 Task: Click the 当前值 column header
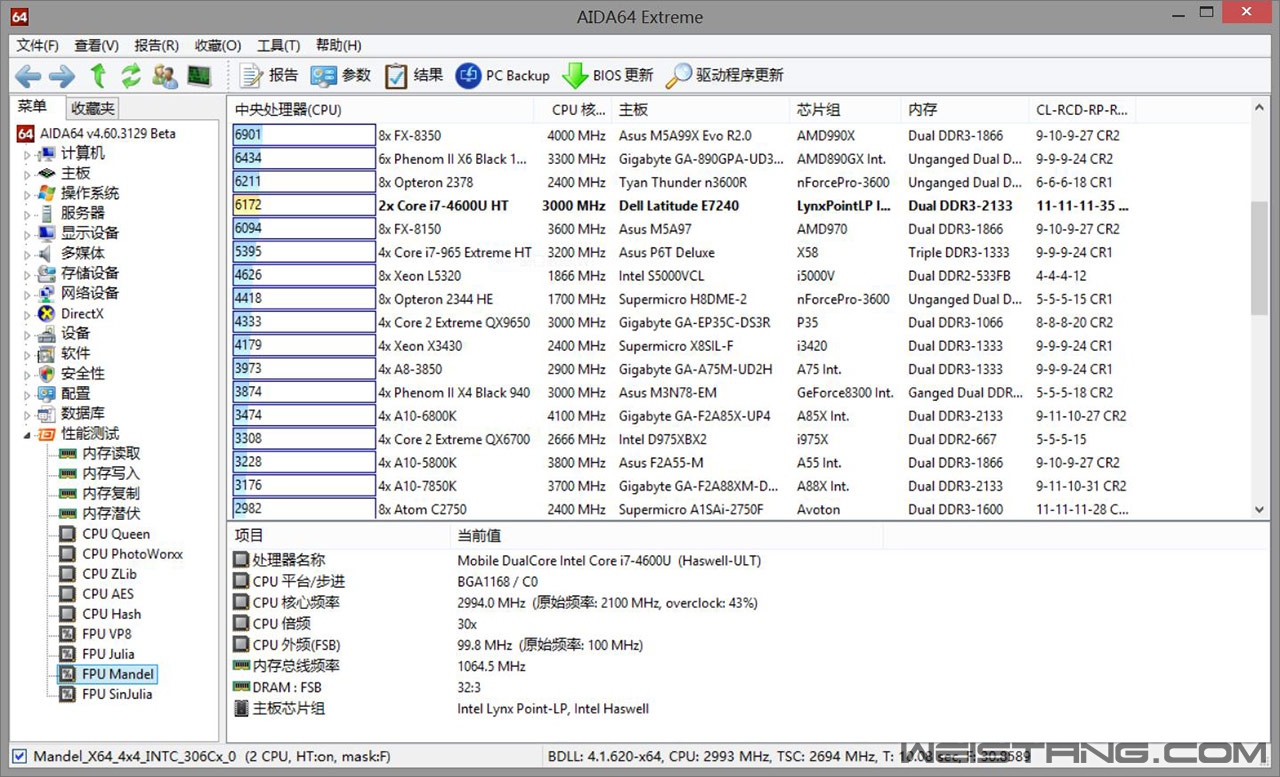tap(667, 536)
